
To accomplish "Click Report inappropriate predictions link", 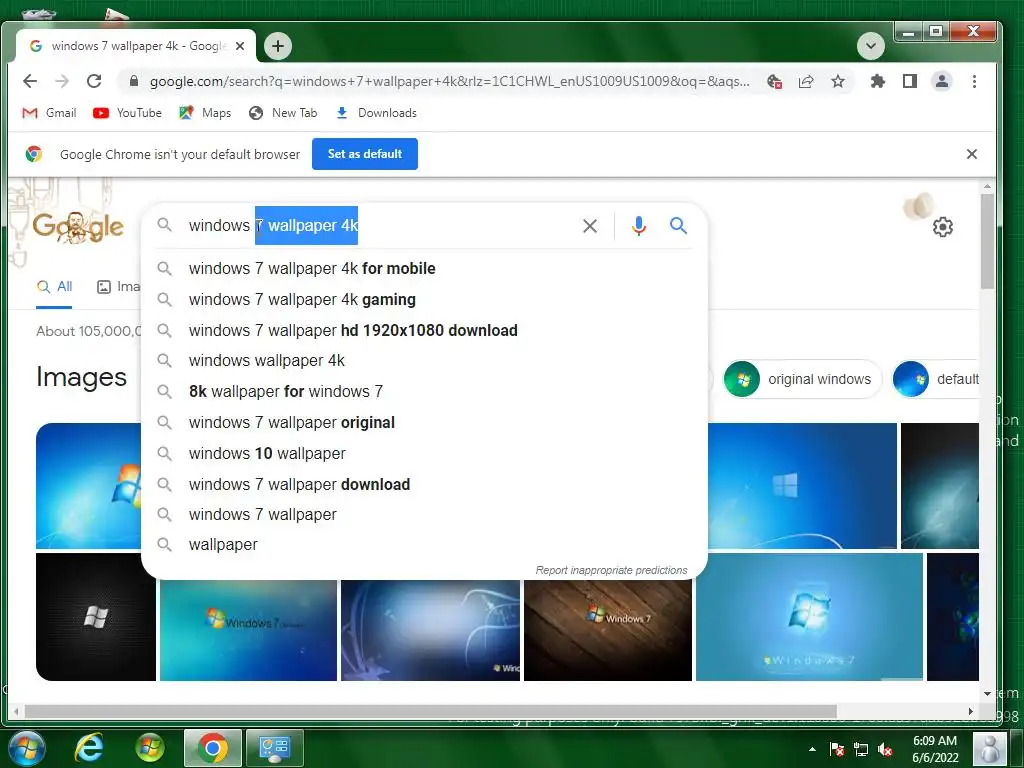I will [x=611, y=570].
